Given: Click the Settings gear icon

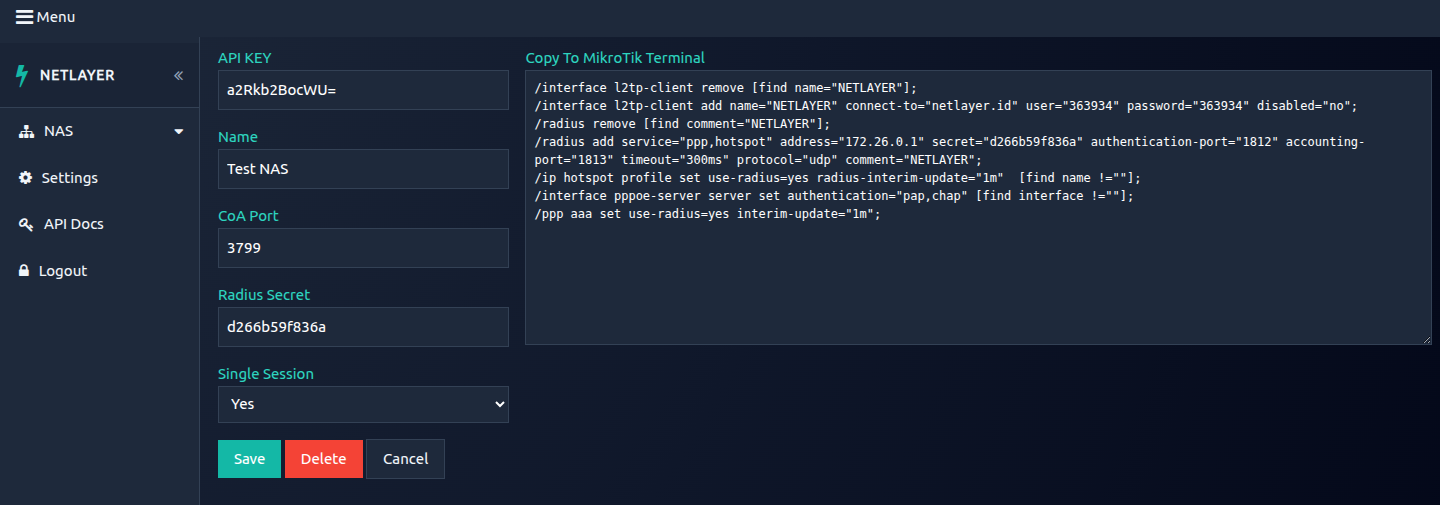Looking at the screenshot, I should 26,178.
